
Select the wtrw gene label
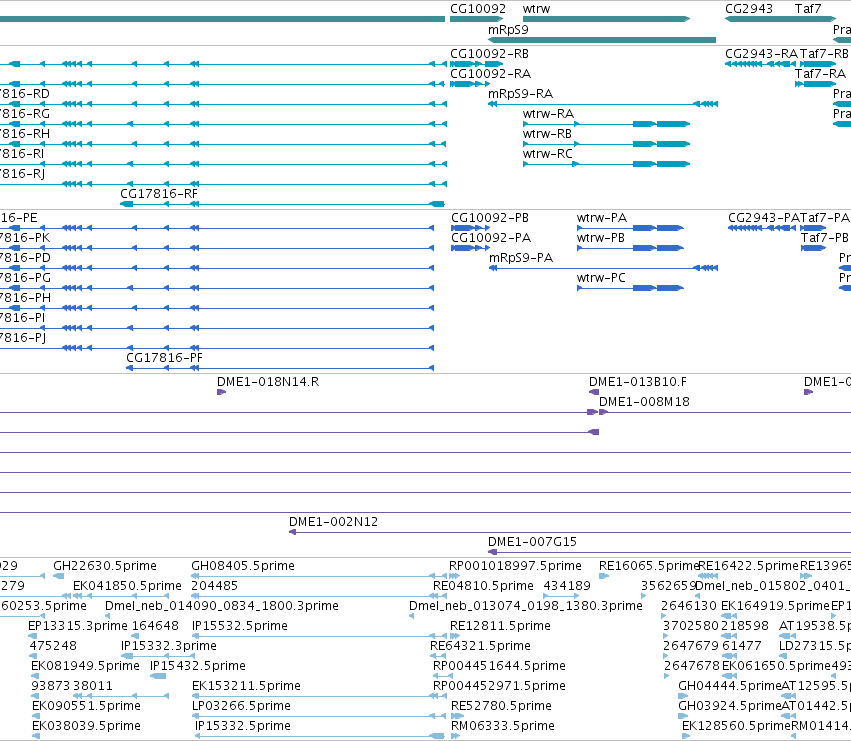[x=536, y=9]
